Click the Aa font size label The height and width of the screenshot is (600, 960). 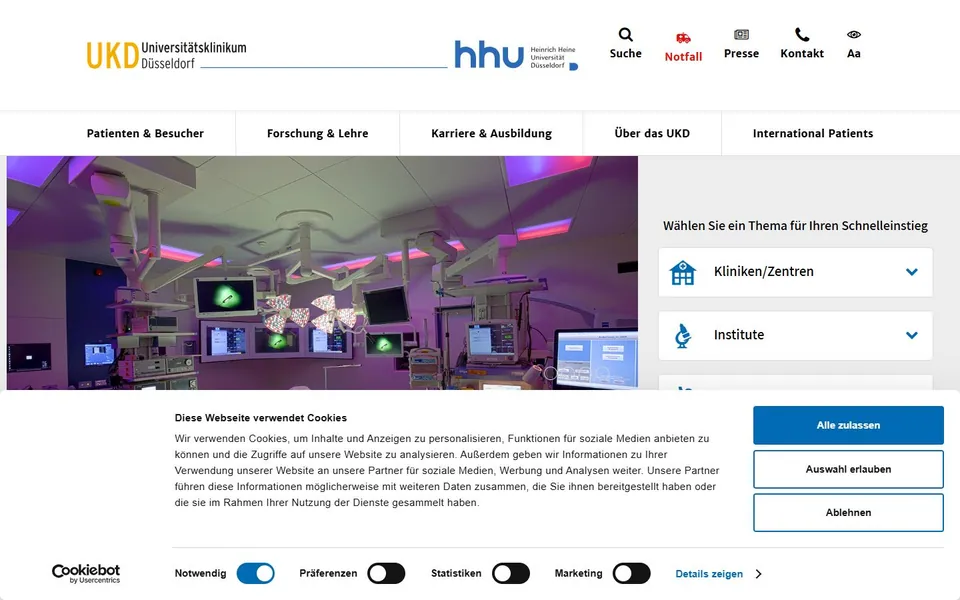pos(853,53)
